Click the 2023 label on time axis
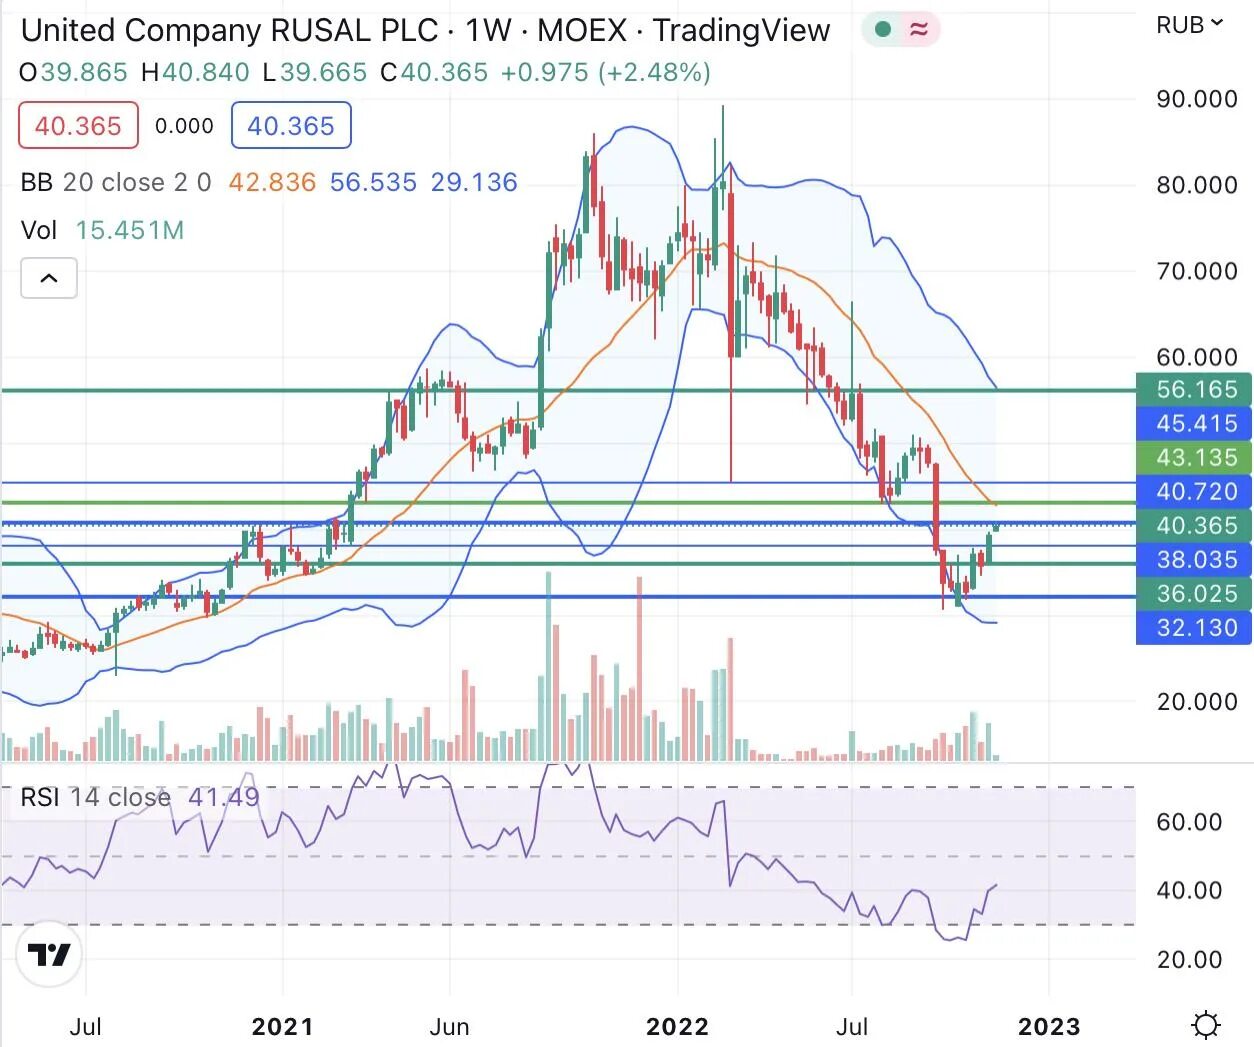The width and height of the screenshot is (1254, 1047). click(x=1049, y=1026)
